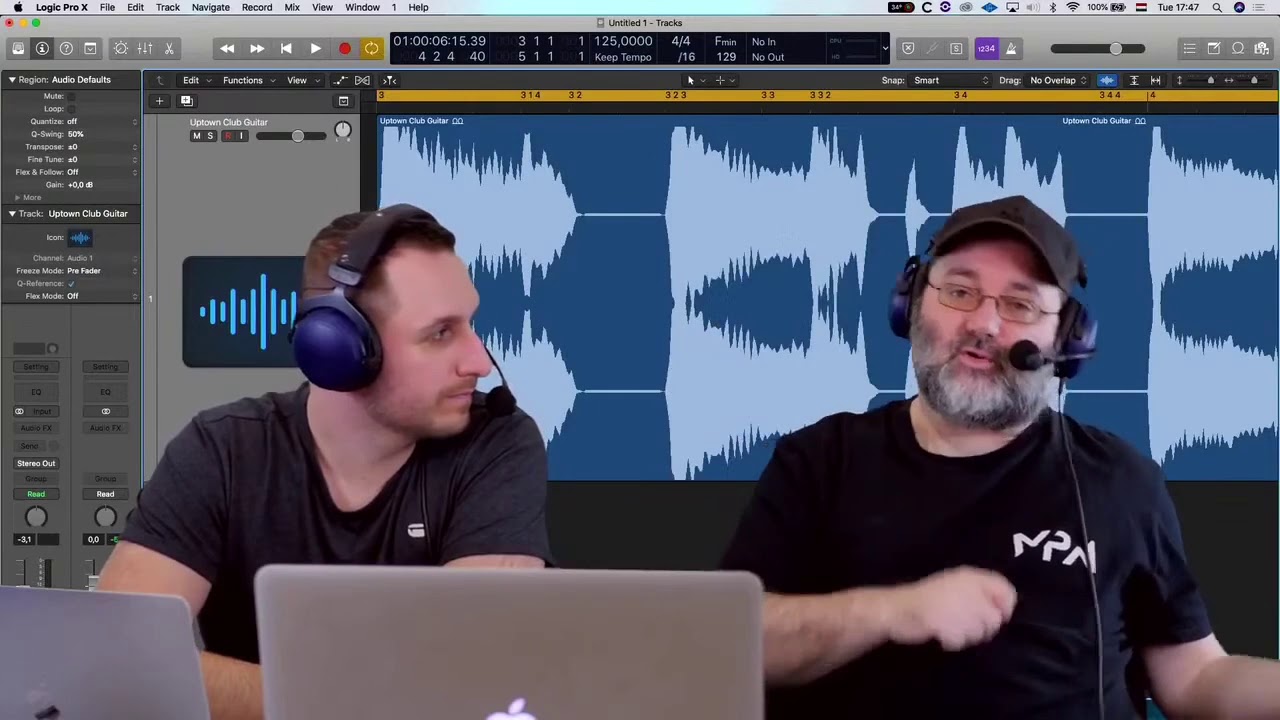Open the File menu
The height and width of the screenshot is (720, 1280).
point(107,7)
